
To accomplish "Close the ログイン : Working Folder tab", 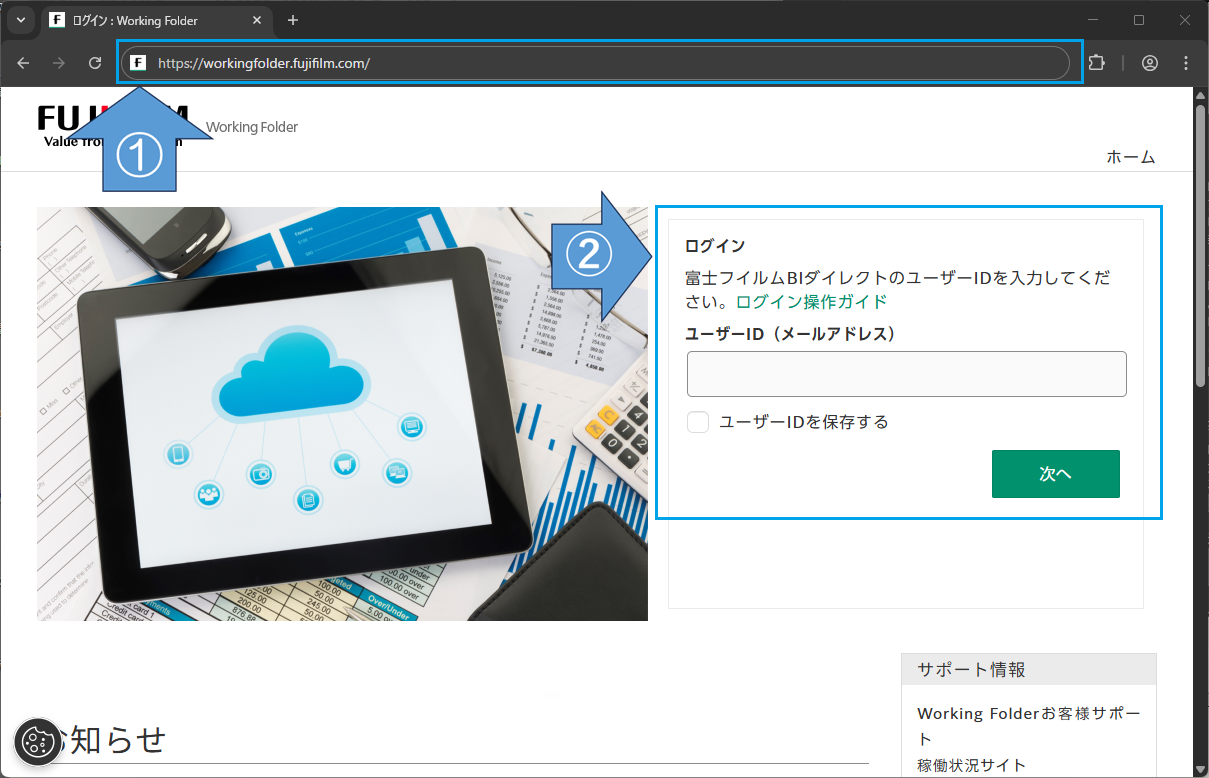I will point(257,20).
